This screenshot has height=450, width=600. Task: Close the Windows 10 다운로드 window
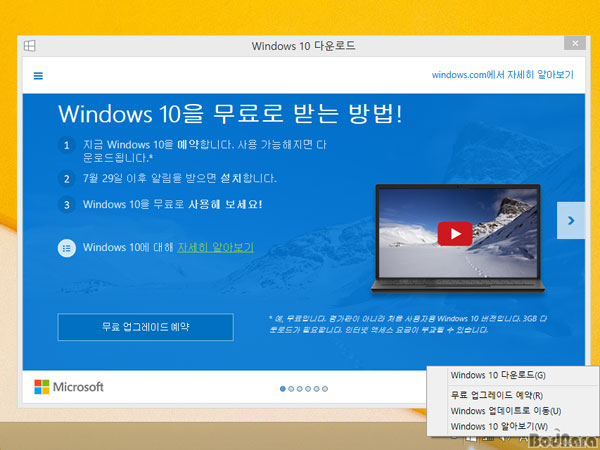click(575, 43)
